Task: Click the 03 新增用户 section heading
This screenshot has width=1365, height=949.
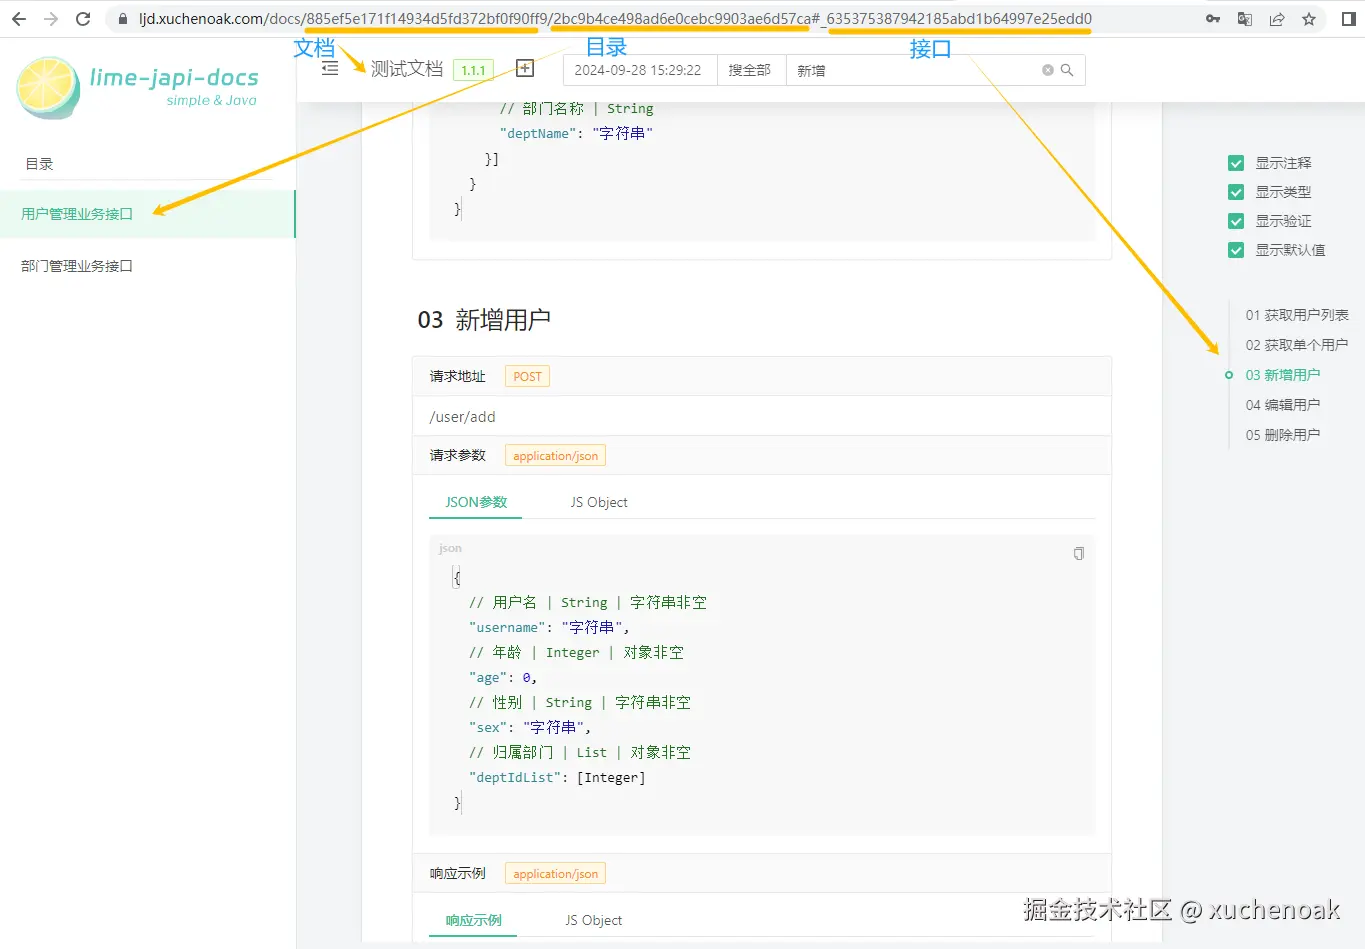Action: point(484,320)
